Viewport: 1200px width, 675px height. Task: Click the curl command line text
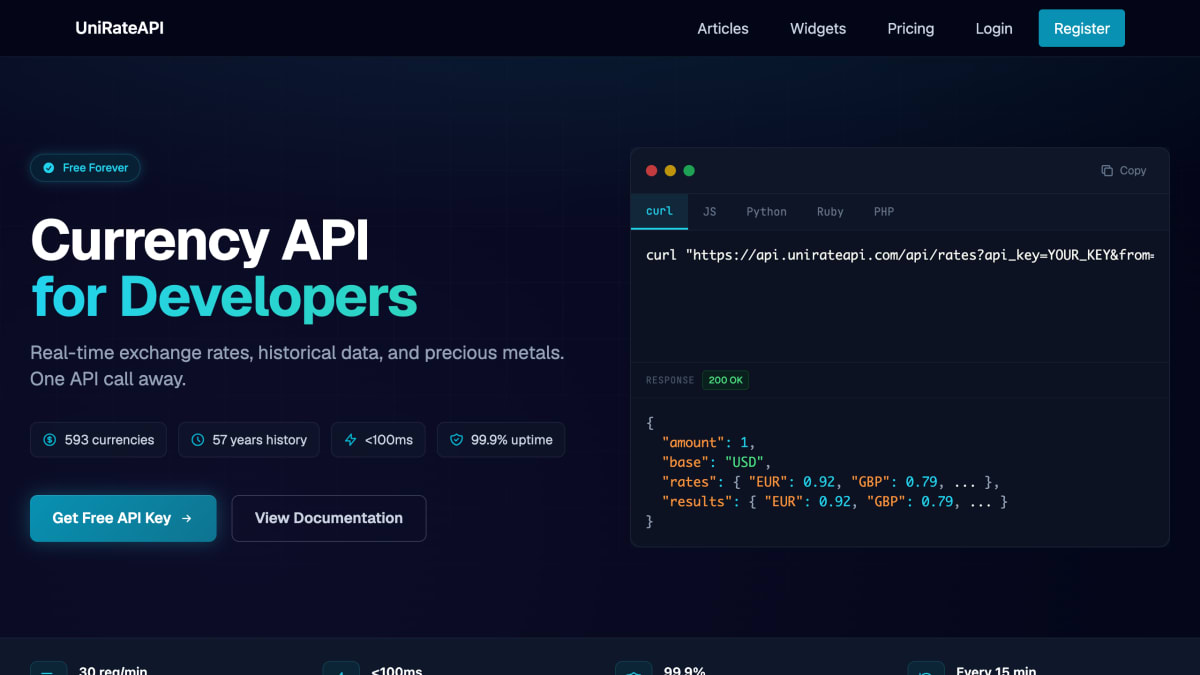(x=900, y=255)
